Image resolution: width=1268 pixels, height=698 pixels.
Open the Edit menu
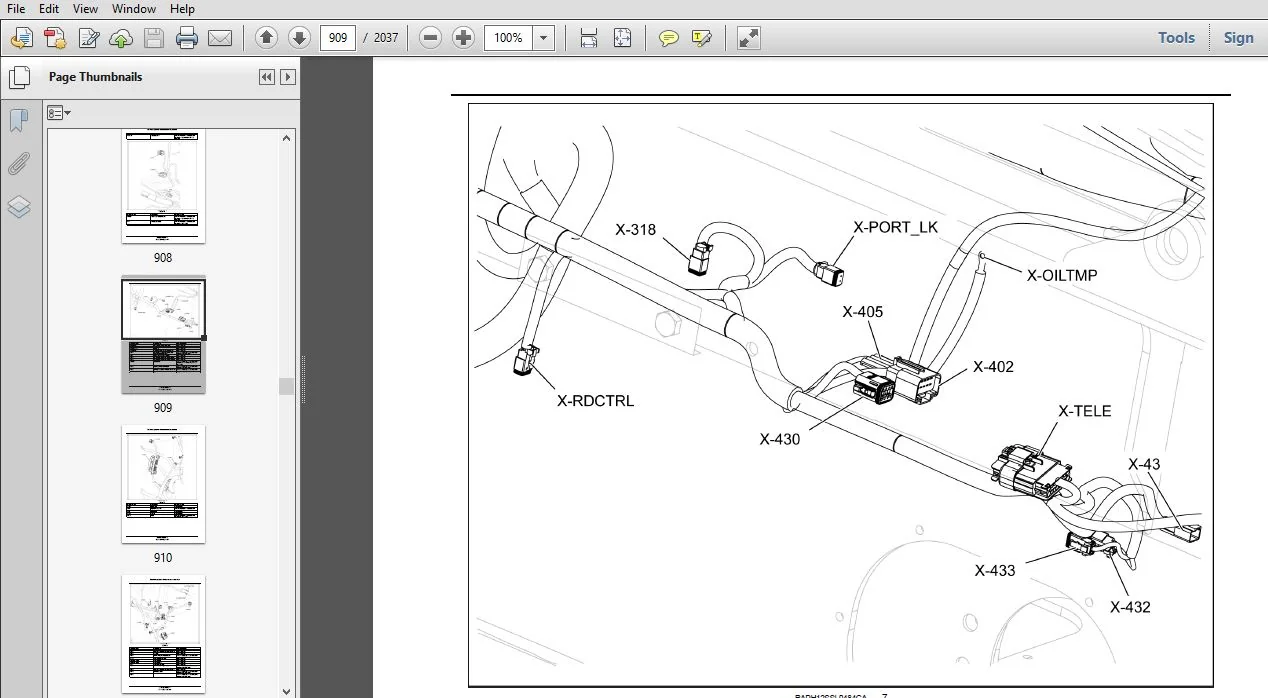click(48, 9)
